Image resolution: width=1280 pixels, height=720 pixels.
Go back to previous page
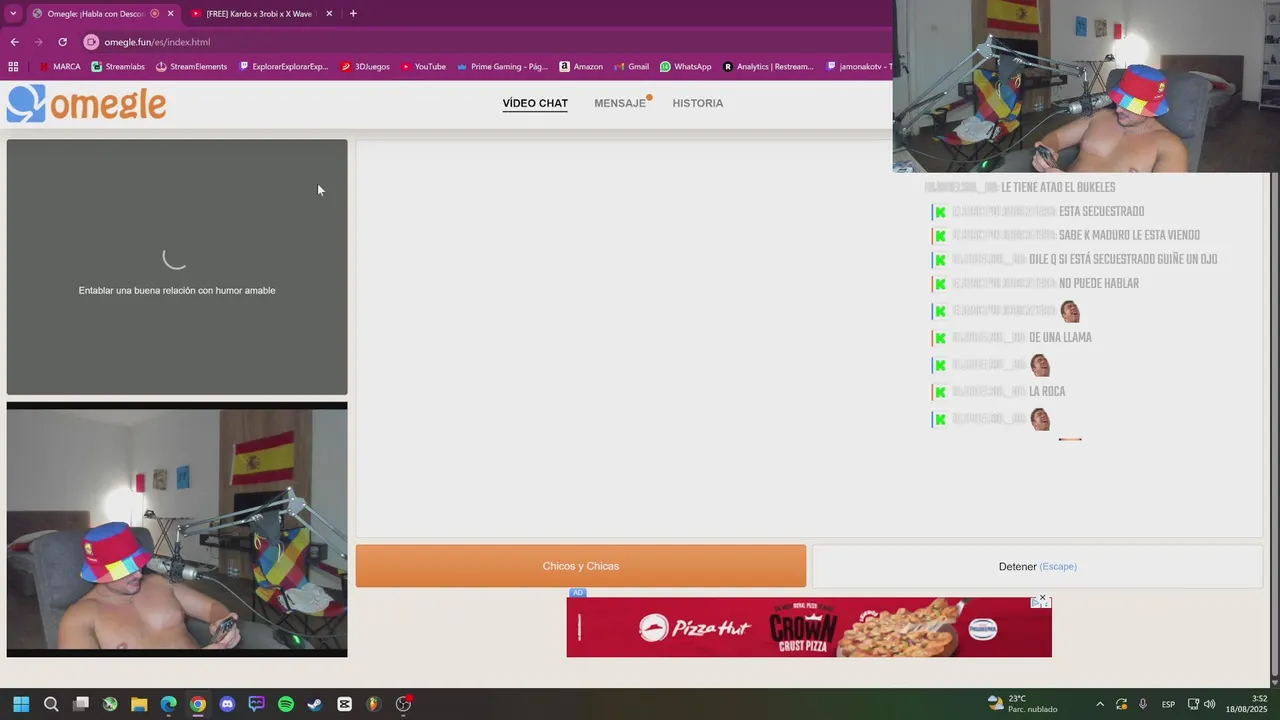[14, 42]
